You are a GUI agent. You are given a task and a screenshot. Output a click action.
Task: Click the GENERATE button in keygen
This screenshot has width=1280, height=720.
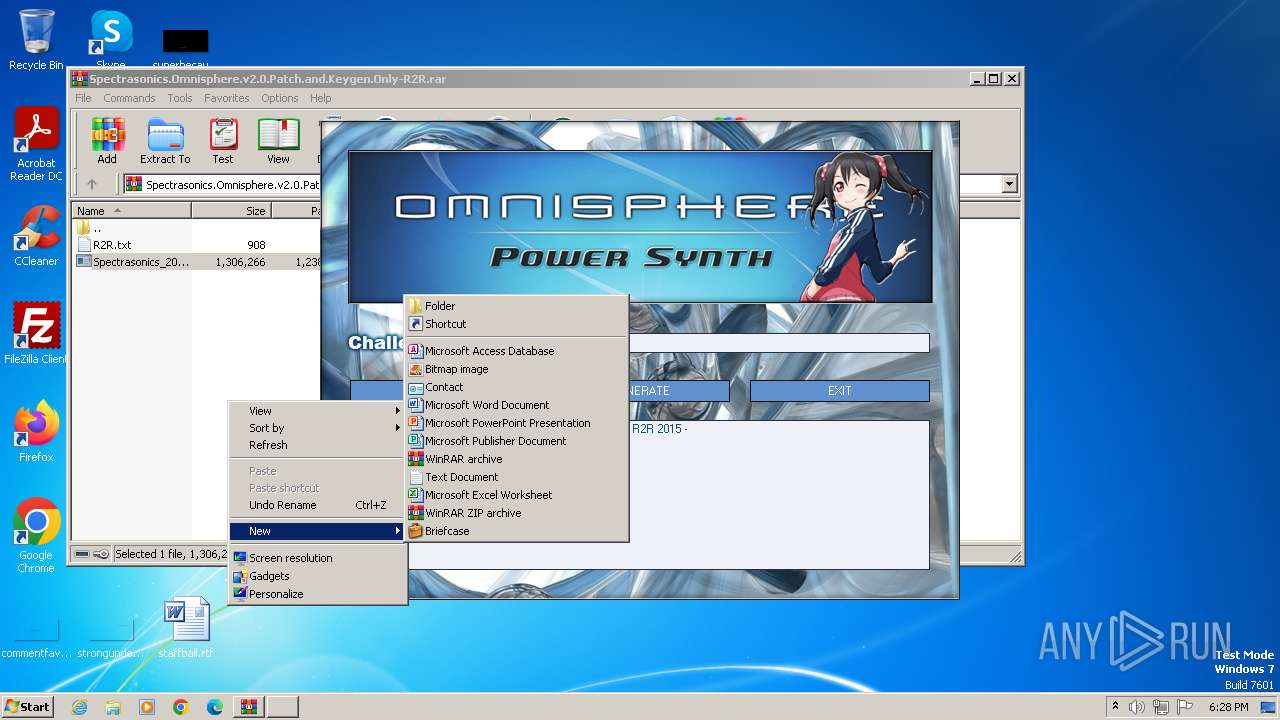point(678,391)
